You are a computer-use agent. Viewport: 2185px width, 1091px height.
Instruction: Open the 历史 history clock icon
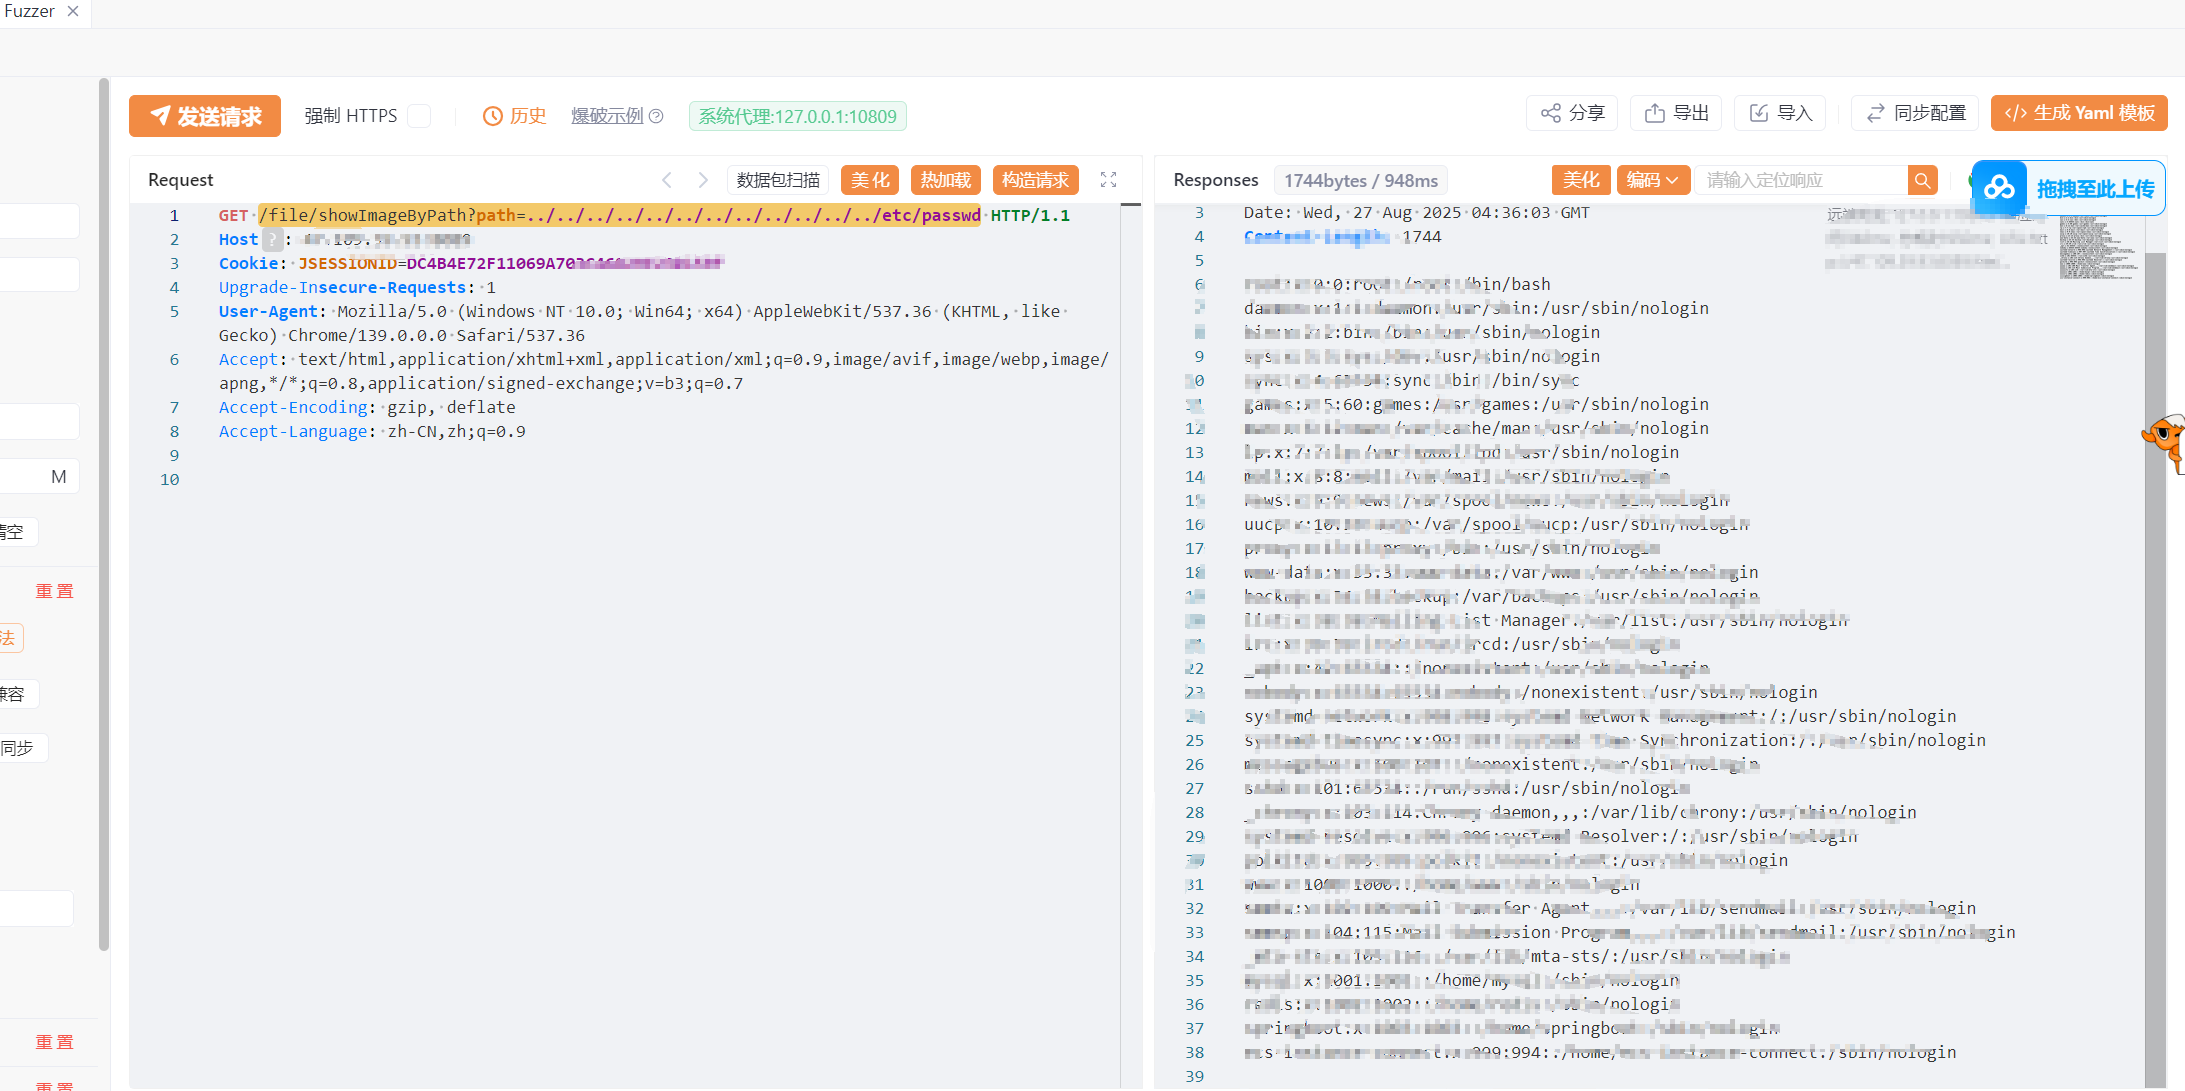[x=492, y=116]
